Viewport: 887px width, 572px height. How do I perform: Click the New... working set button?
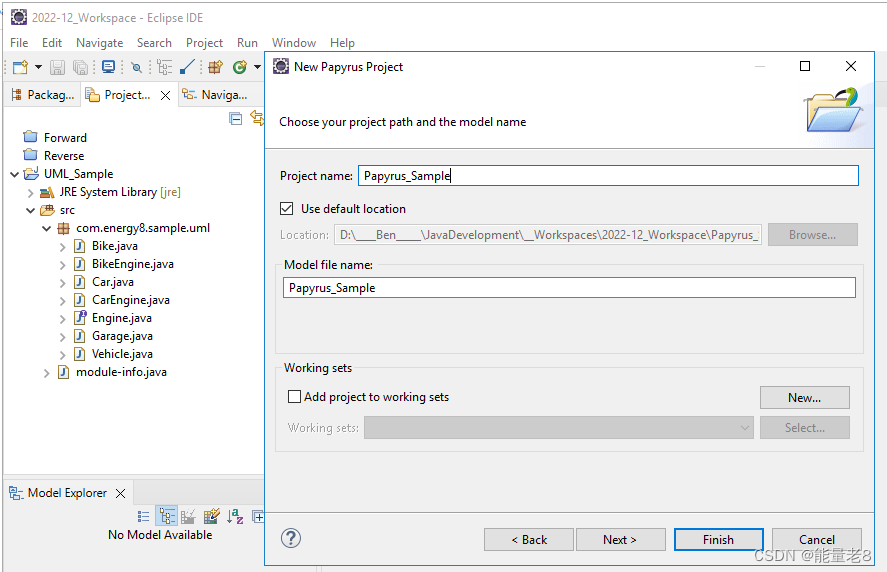click(x=804, y=398)
